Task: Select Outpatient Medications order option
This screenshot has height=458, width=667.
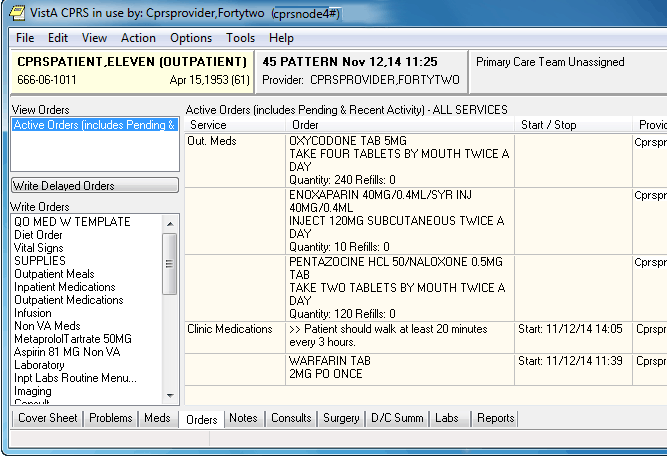Action: pyautogui.click(x=68, y=300)
